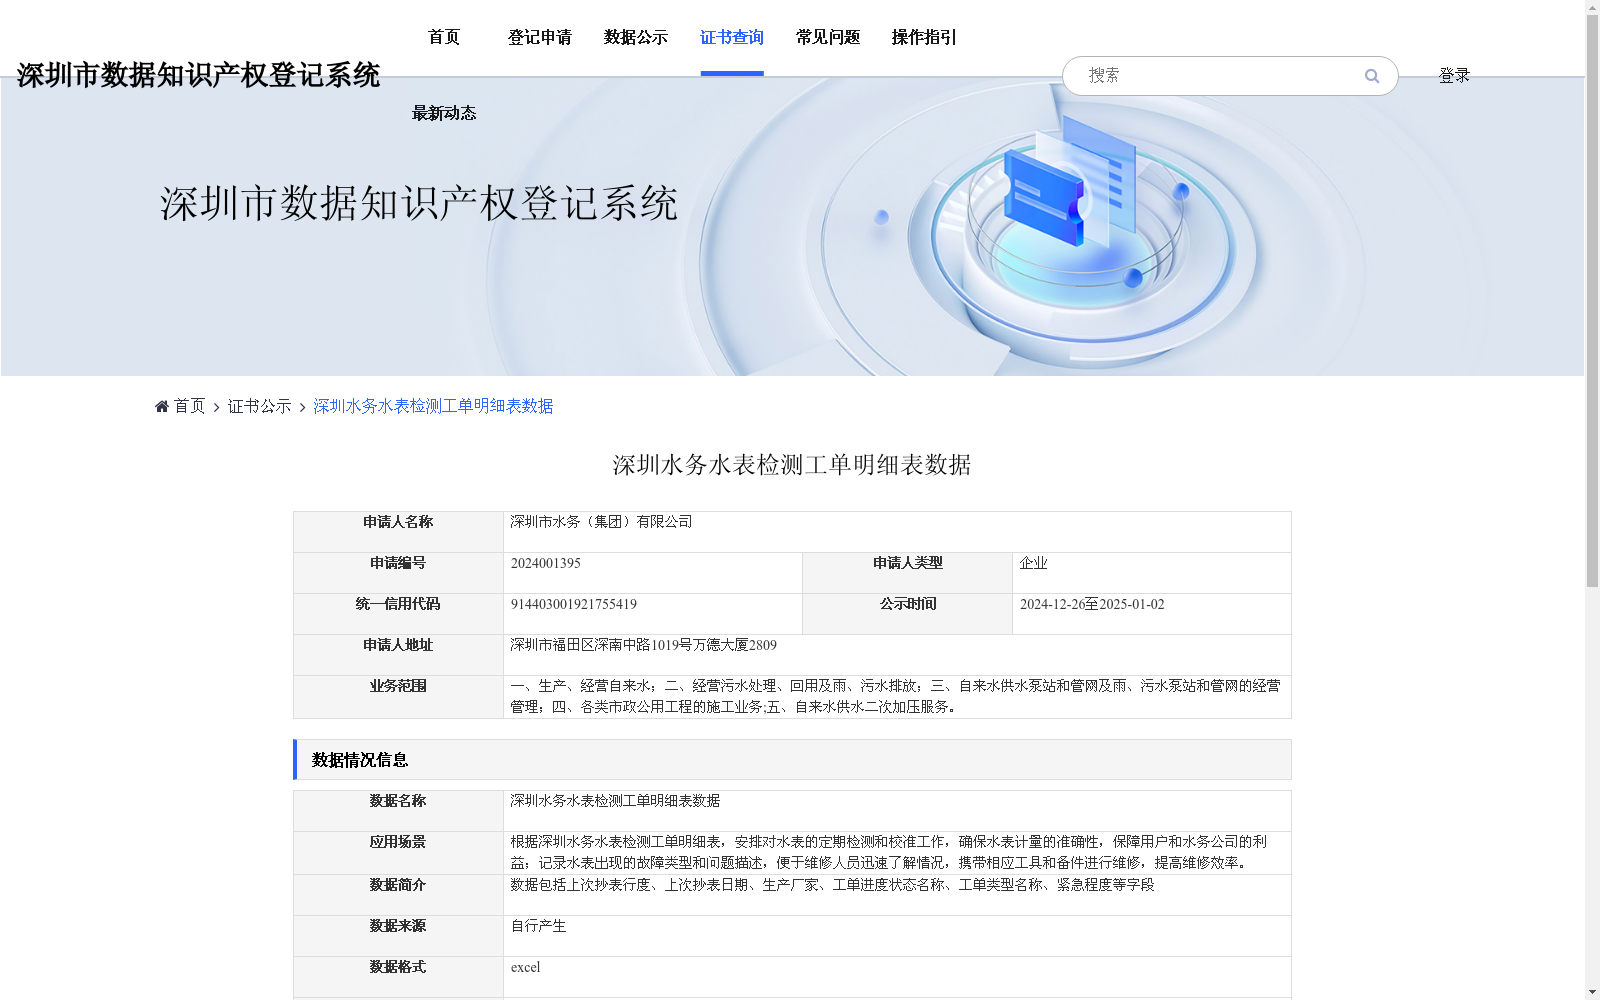Image resolution: width=1600 pixels, height=1000 pixels.
Task: Click credit code 914403001921755419
Action: [x=574, y=604]
